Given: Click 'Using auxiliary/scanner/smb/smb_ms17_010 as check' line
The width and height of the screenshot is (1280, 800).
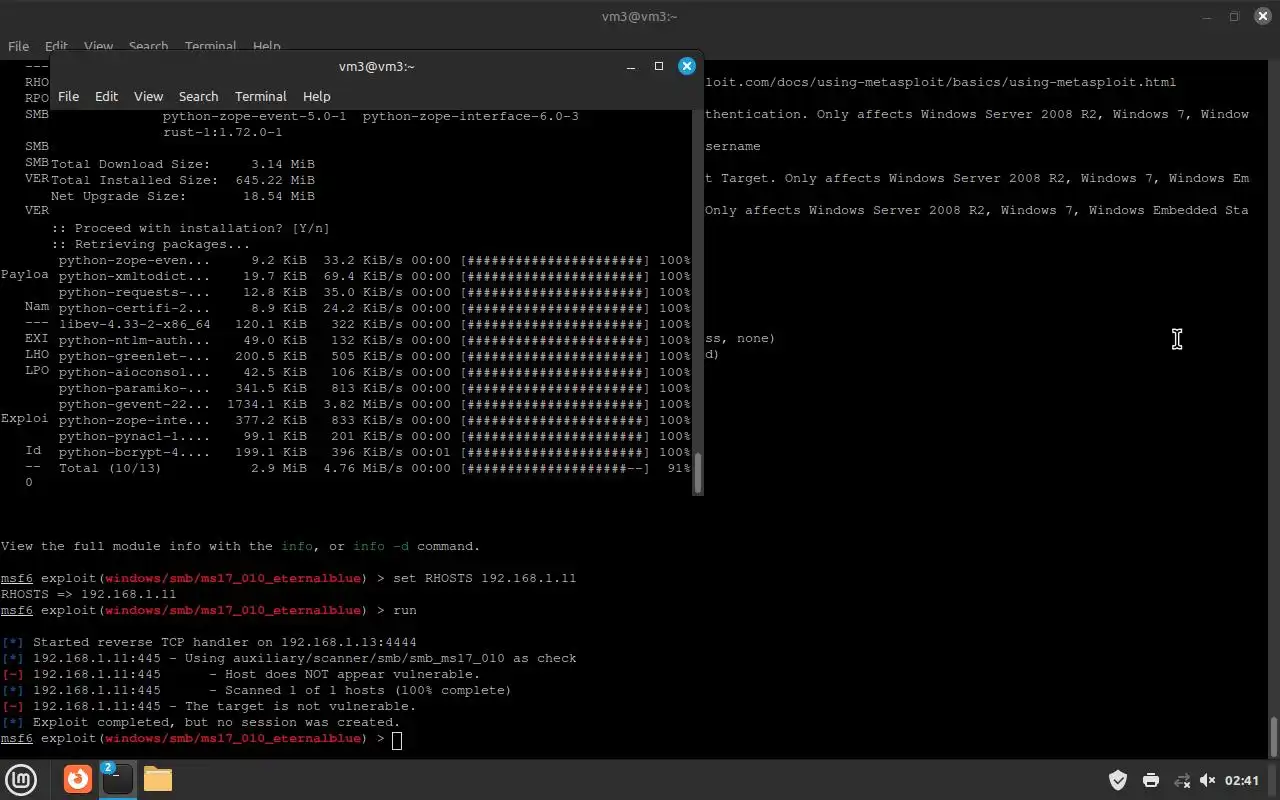Looking at the screenshot, I should click(x=288, y=658).
